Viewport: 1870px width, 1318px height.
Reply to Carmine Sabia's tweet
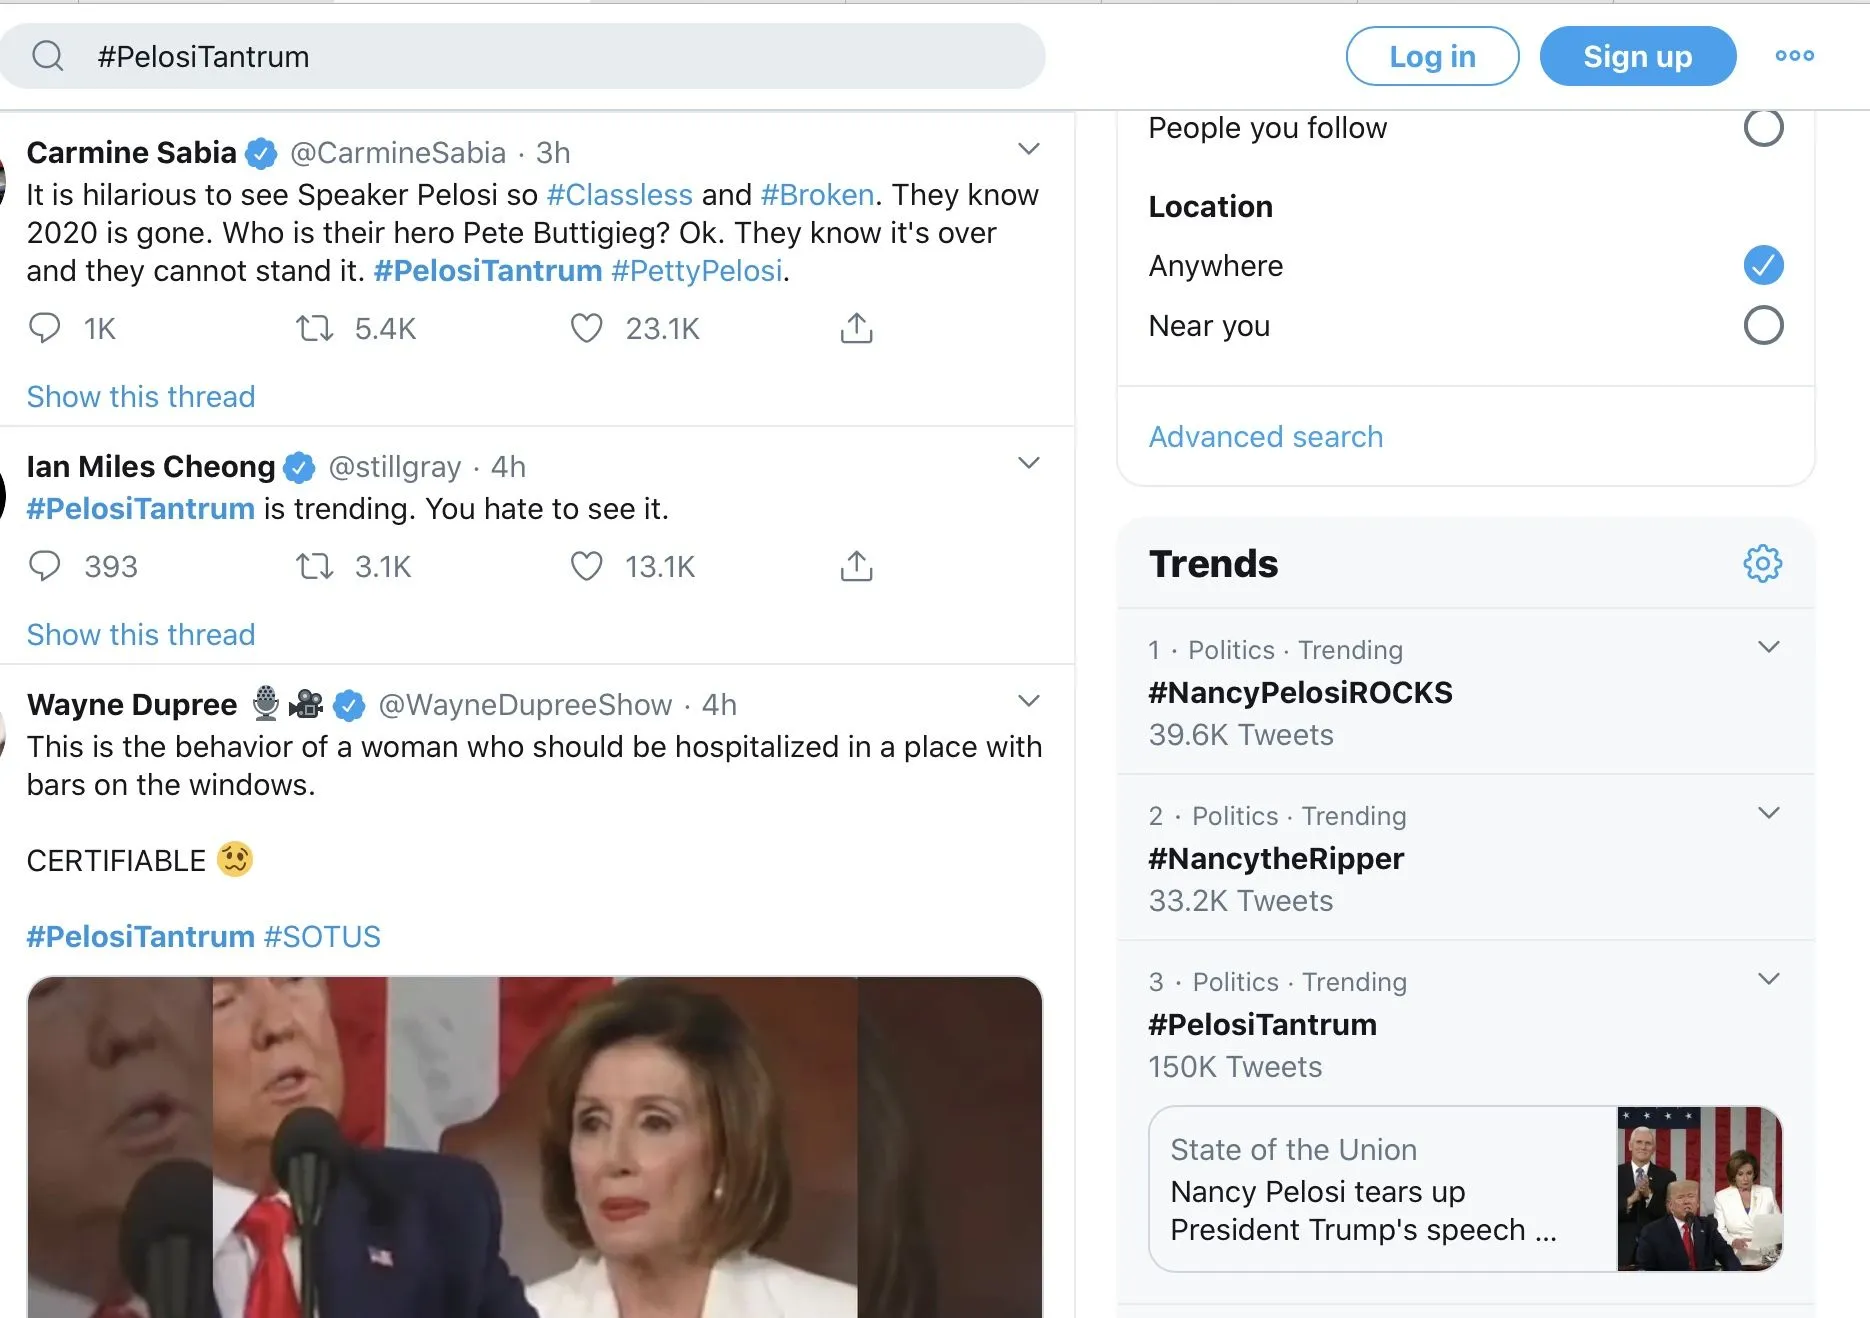coord(45,328)
